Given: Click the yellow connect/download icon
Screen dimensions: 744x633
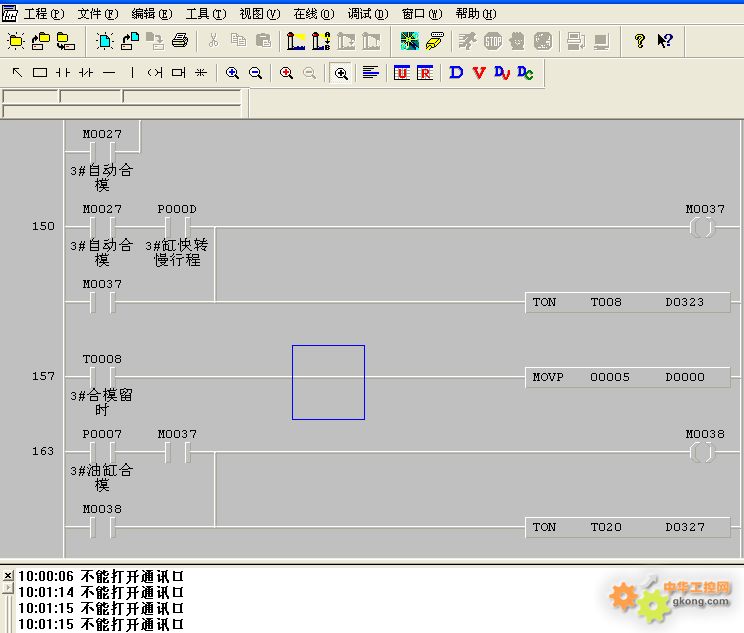Looking at the screenshot, I should pyautogui.click(x=435, y=41).
